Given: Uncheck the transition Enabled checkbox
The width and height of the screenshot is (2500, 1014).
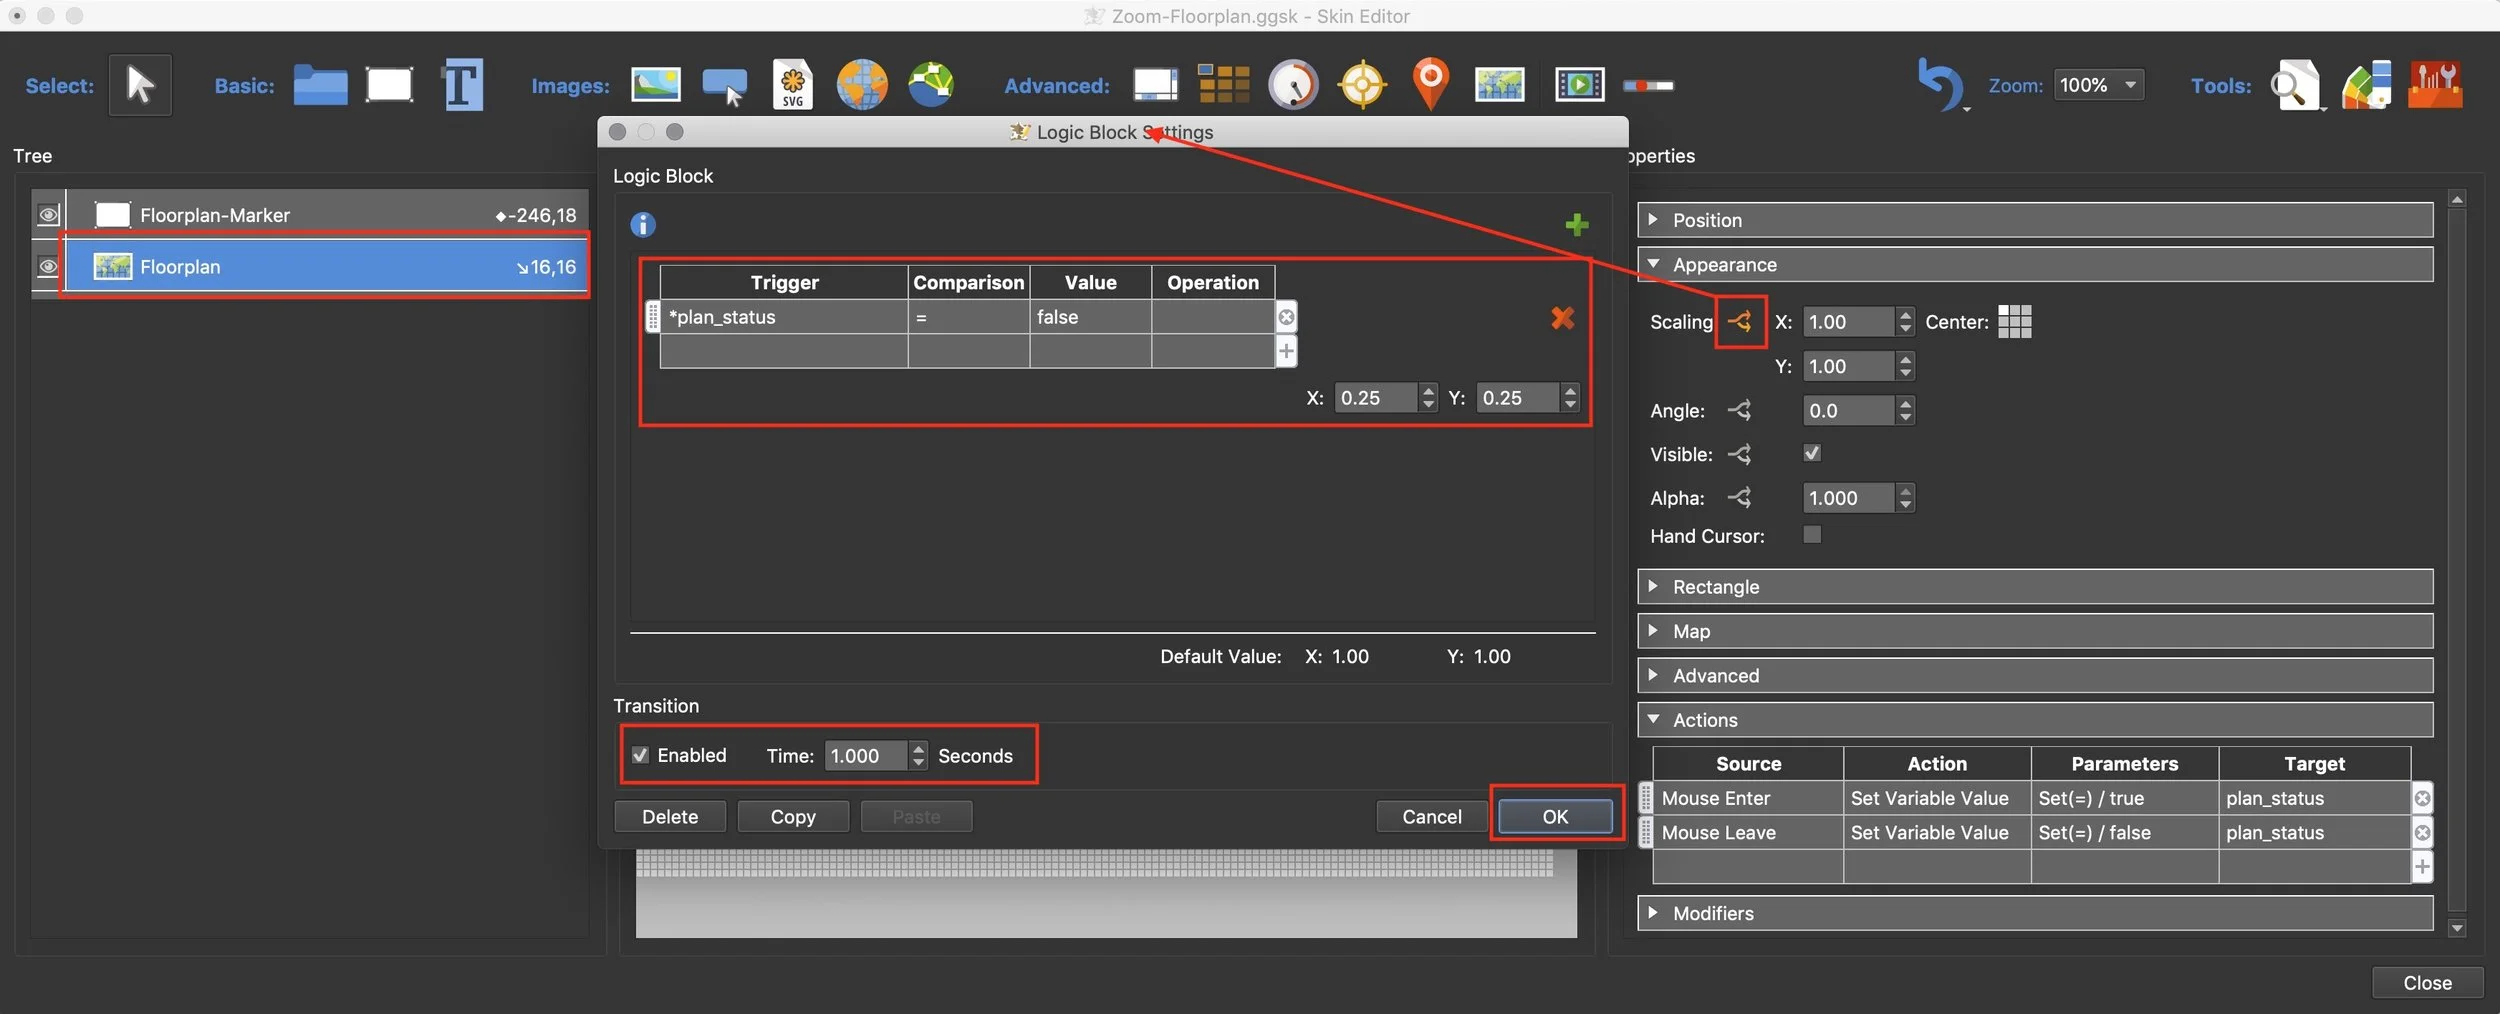Looking at the screenshot, I should pos(641,755).
